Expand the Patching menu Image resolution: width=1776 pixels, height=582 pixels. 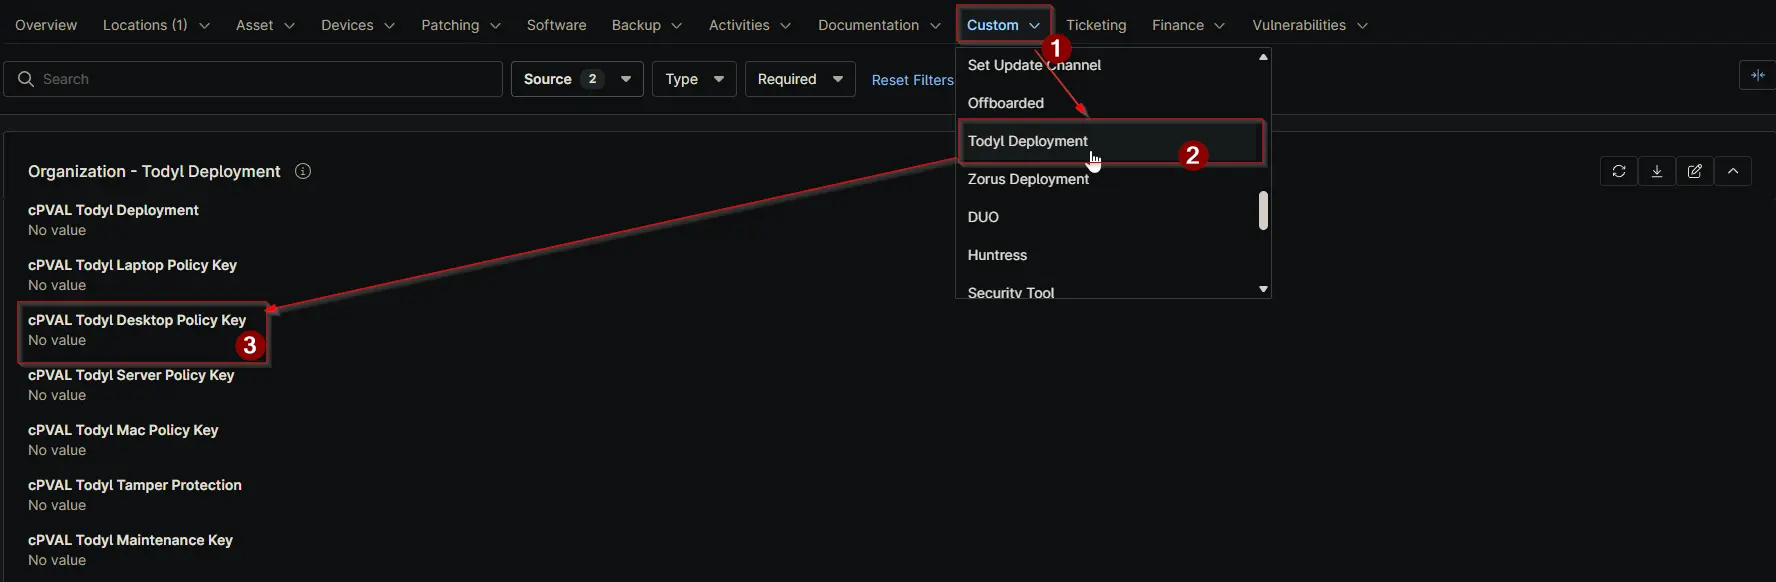(461, 25)
